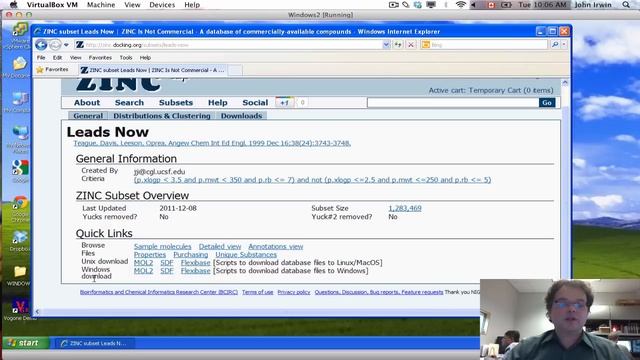Image resolution: width=640 pixels, height=360 pixels.
Task: Switch to Distributions & Clustering tab
Action: pos(162,116)
